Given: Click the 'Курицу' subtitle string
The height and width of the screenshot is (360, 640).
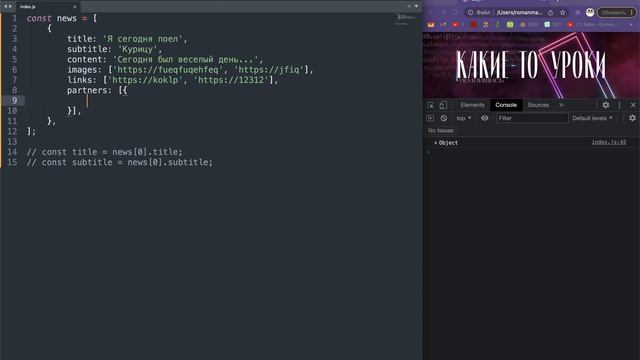Looking at the screenshot, I should point(138,49).
